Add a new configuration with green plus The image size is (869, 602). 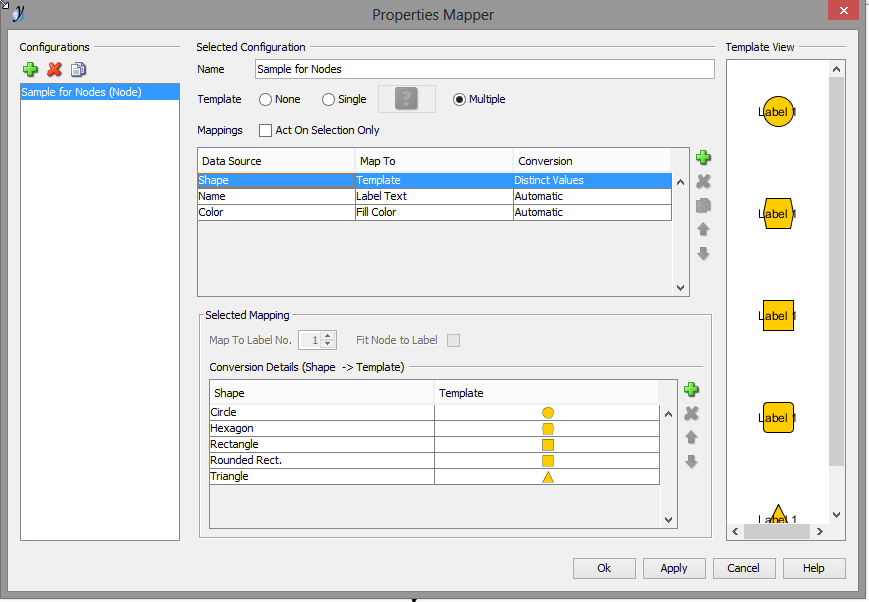pyautogui.click(x=30, y=69)
